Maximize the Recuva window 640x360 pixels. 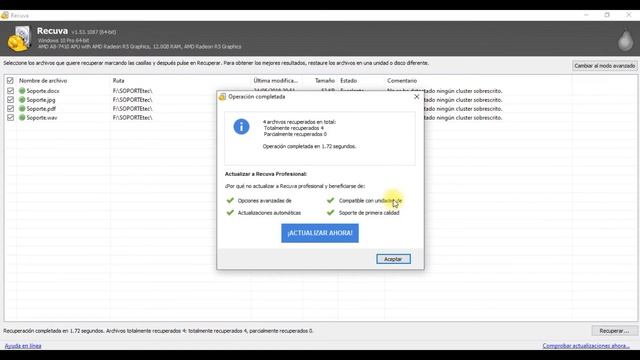[x=607, y=15]
